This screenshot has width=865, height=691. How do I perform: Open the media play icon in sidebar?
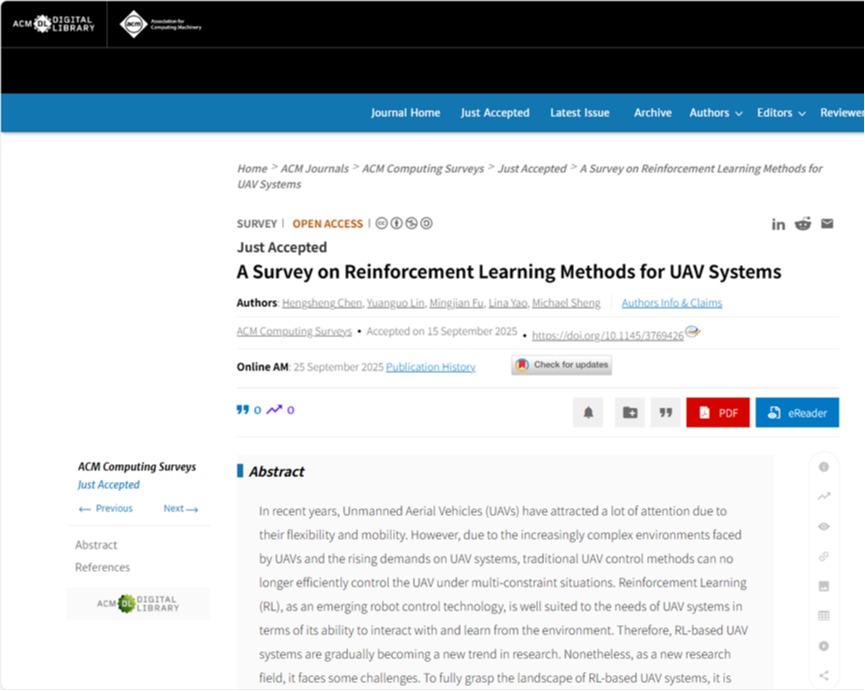click(x=824, y=646)
